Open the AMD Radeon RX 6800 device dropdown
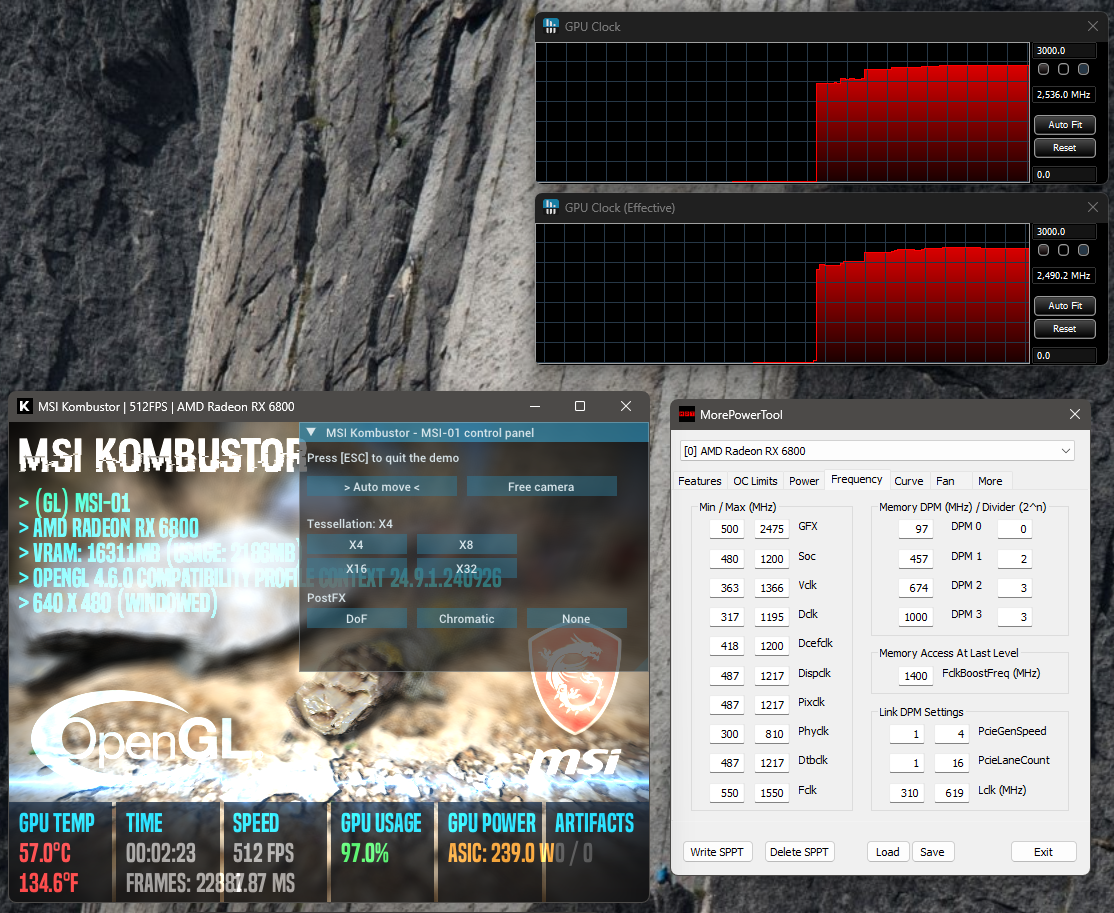 point(877,450)
